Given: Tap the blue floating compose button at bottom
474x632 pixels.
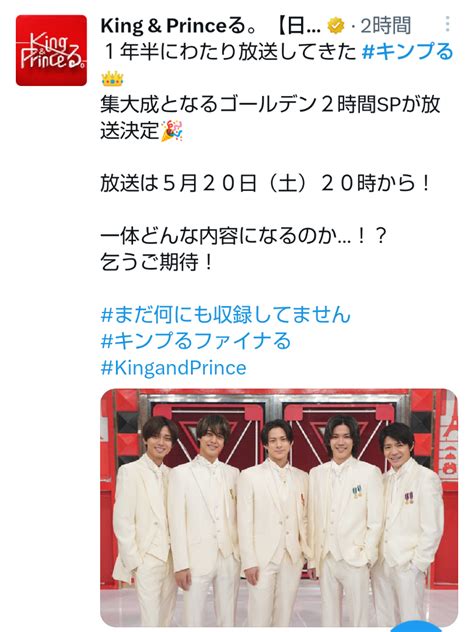Looking at the screenshot, I should [419, 628].
